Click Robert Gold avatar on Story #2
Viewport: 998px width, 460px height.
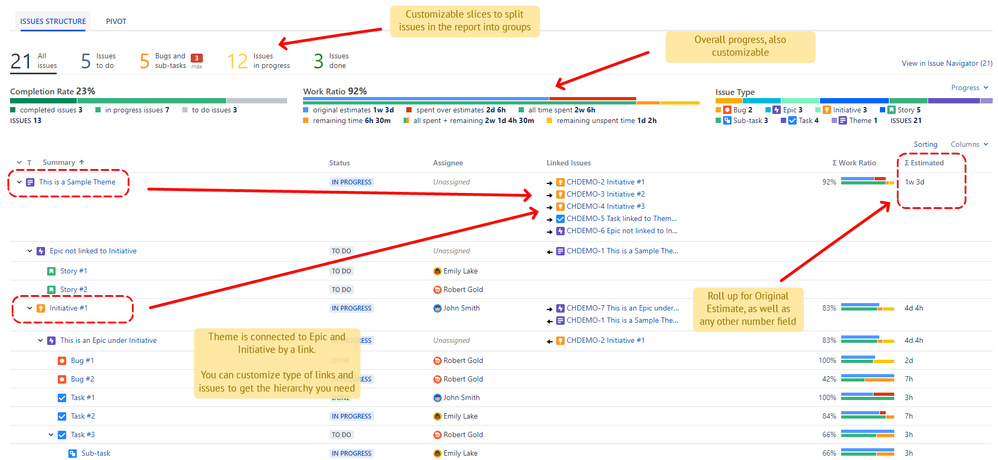tap(437, 289)
